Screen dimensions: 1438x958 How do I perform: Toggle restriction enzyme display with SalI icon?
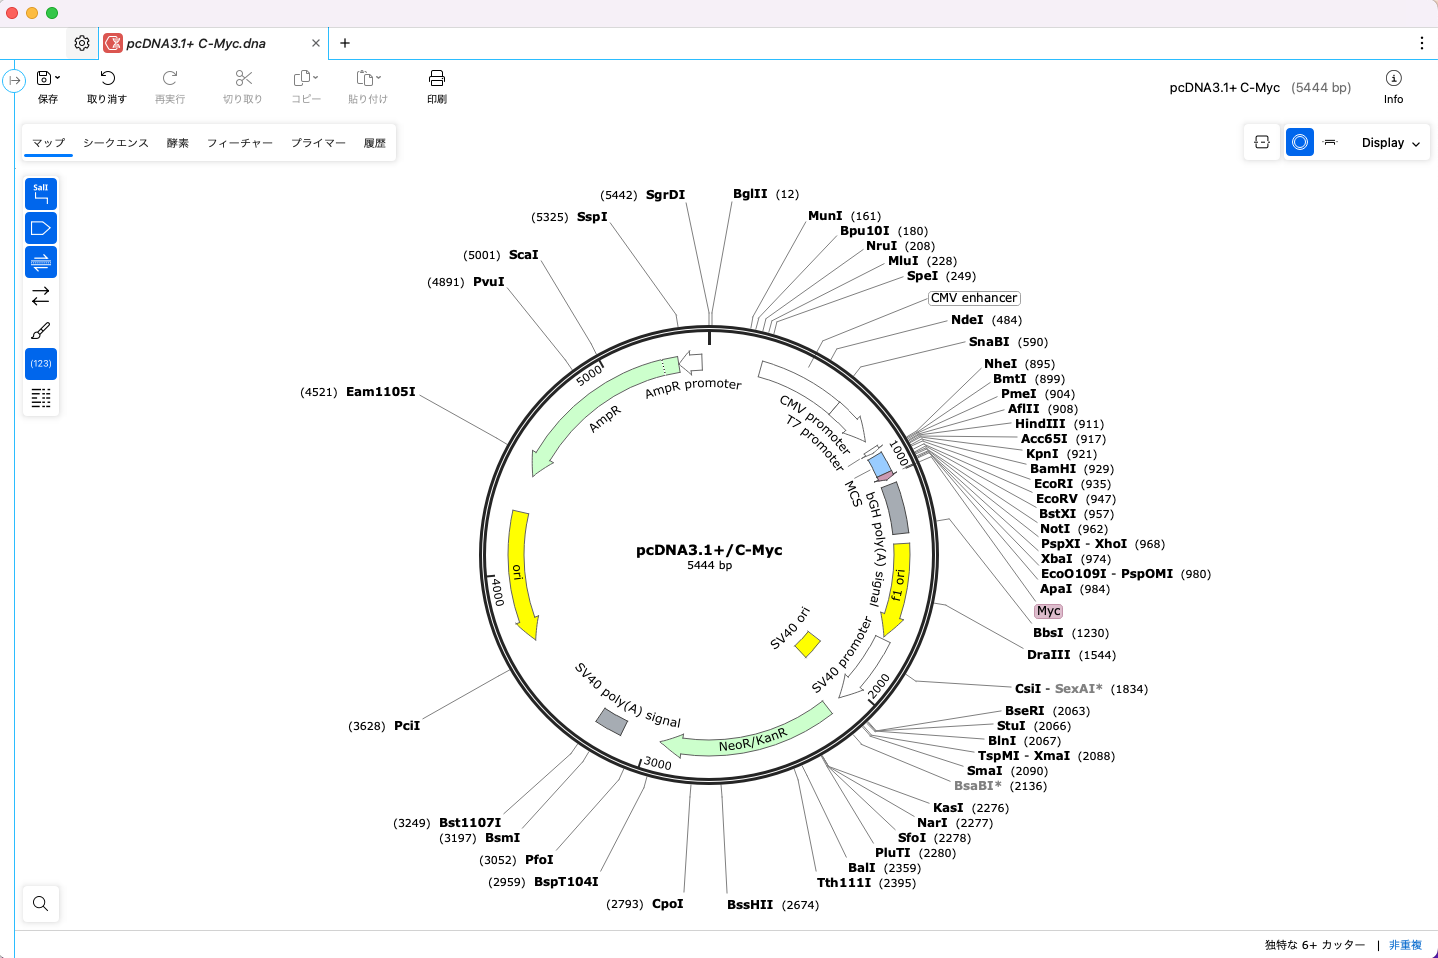[x=40, y=193]
